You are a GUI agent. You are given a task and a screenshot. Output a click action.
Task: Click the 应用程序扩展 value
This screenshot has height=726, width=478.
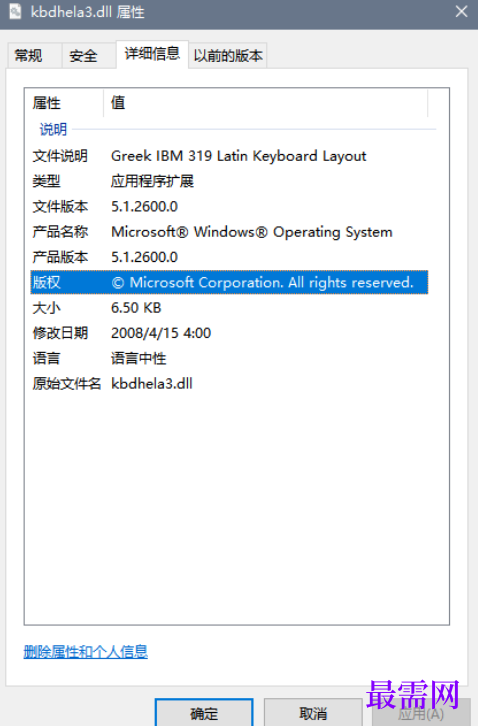point(152,181)
